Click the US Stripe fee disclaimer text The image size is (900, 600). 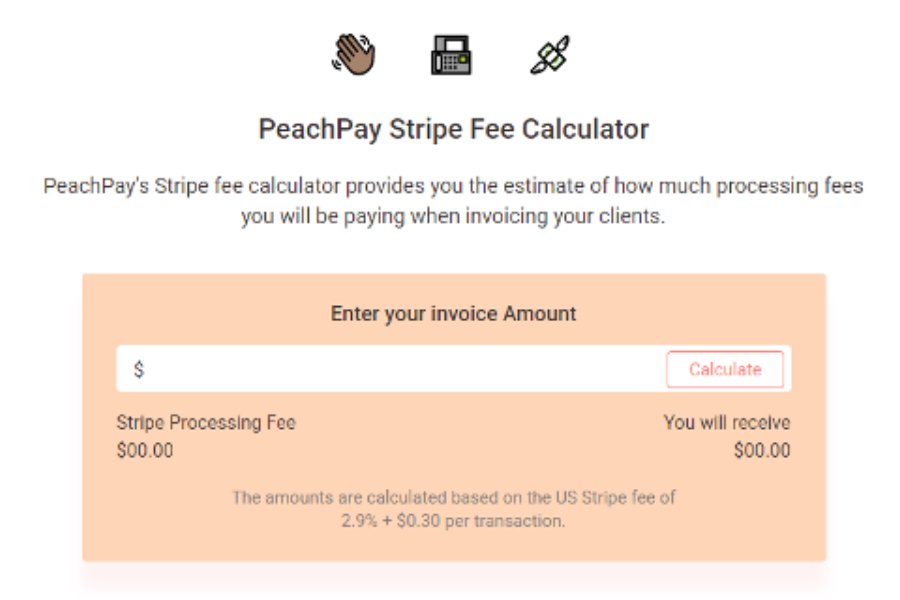453,509
